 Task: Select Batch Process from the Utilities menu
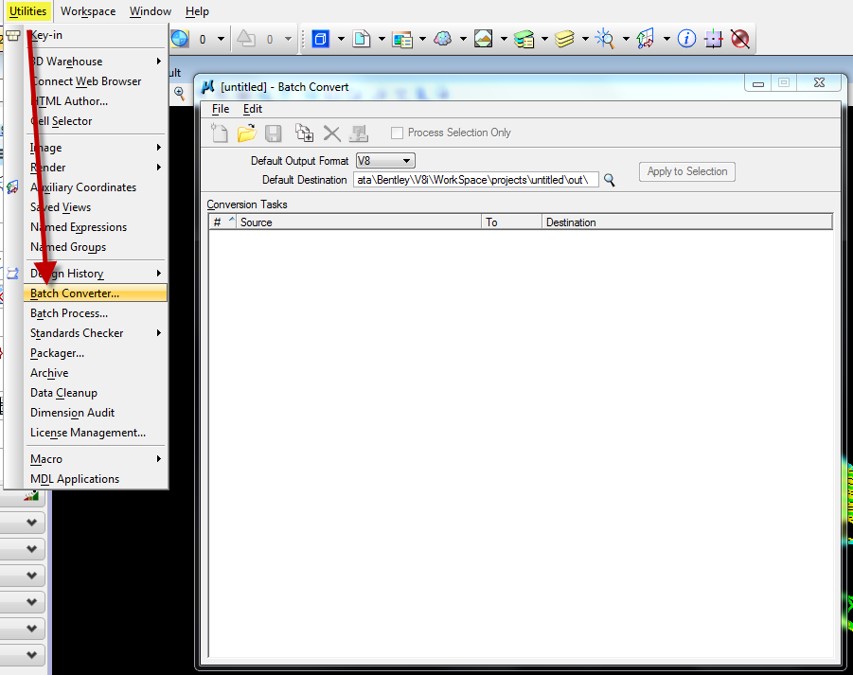pyautogui.click(x=70, y=313)
